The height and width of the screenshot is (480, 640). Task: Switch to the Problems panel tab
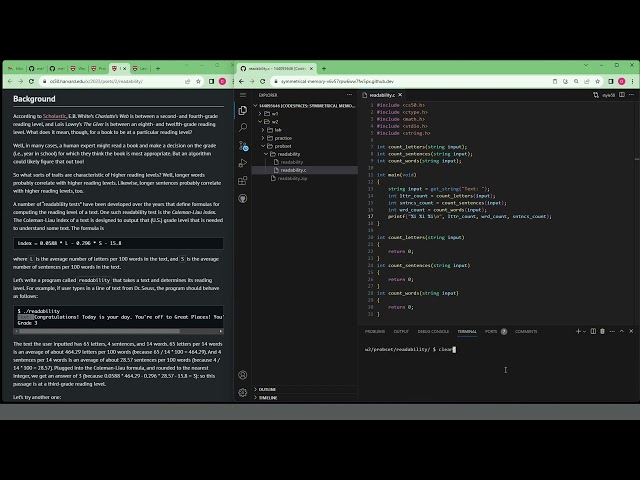[375, 331]
